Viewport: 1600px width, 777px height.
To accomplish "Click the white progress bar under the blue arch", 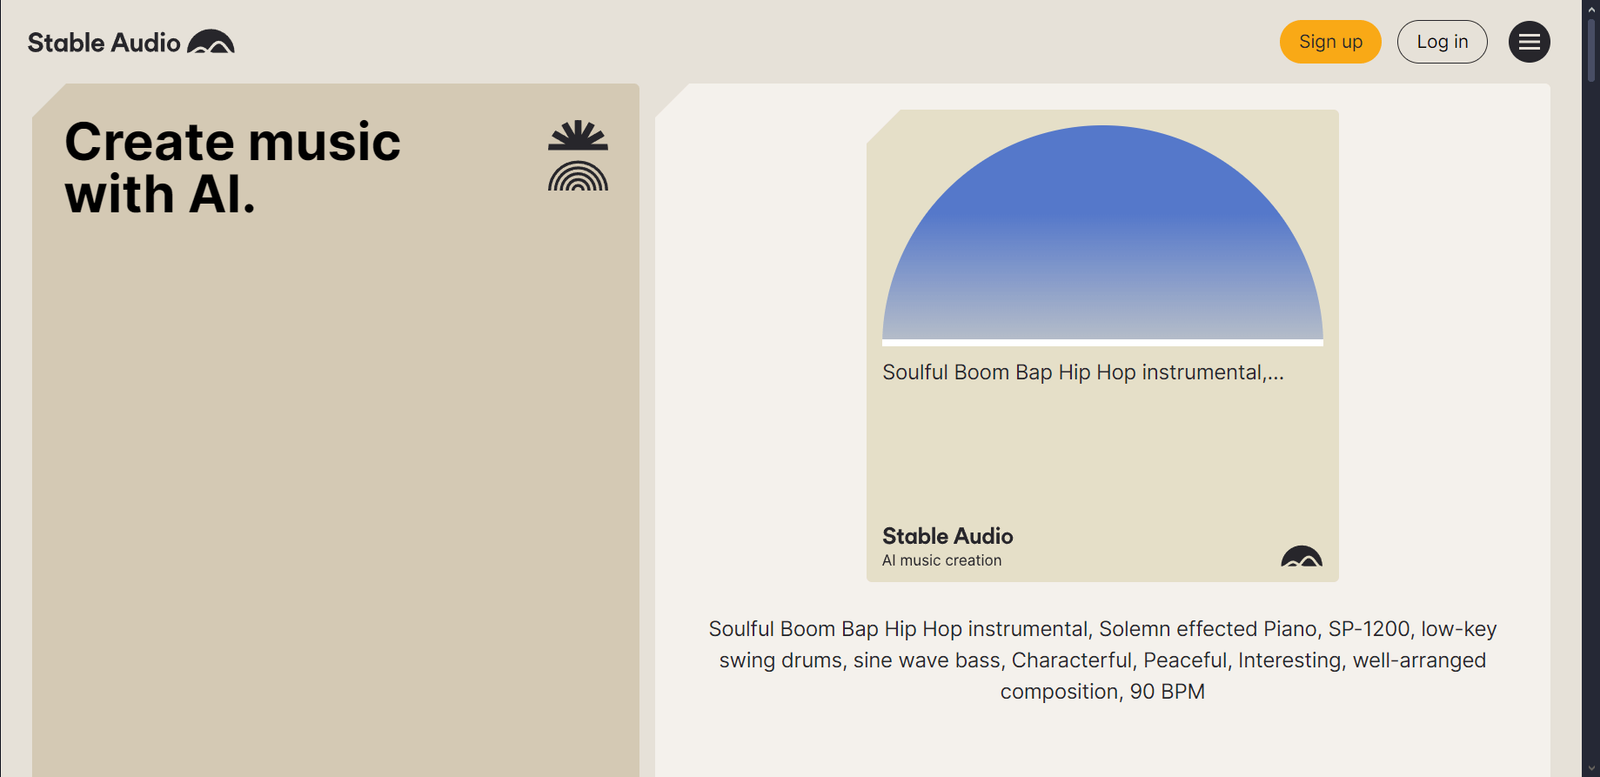I will click(x=1101, y=341).
